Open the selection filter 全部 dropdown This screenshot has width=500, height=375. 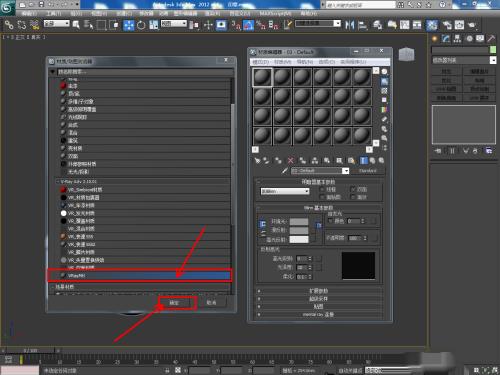57,24
